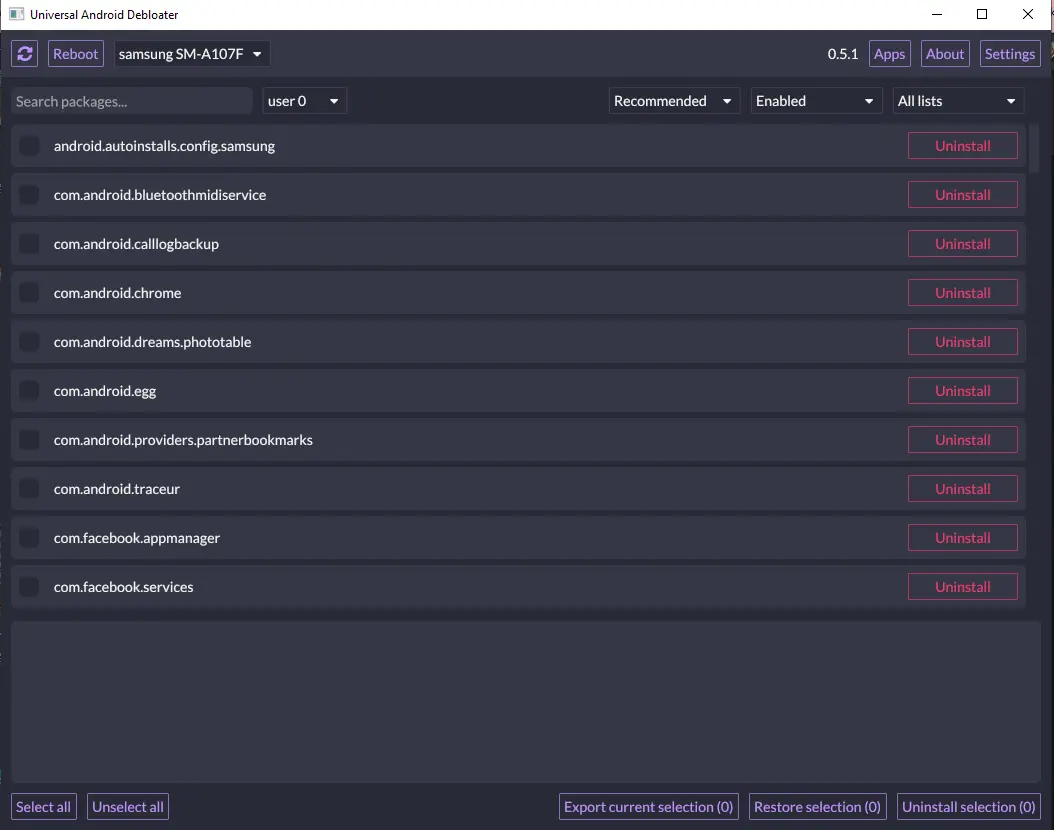Open the Enabled state dropdown

[x=816, y=101]
